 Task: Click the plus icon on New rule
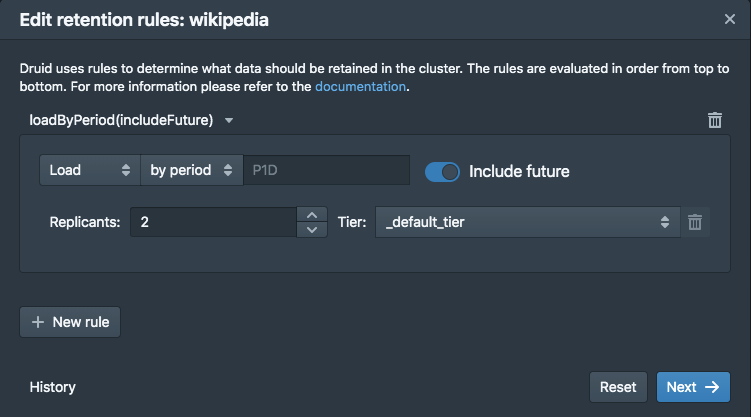[x=38, y=322]
